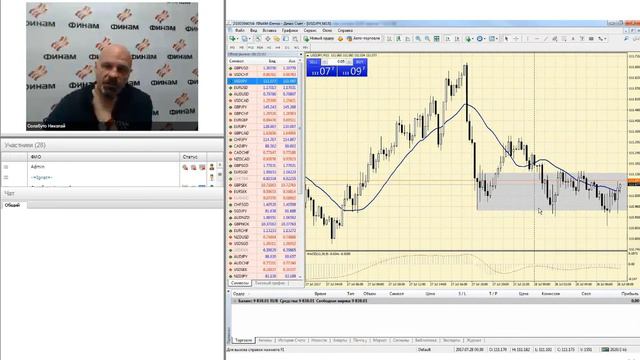Switch chart to line chart icon
640x360 pixels.
point(407,39)
